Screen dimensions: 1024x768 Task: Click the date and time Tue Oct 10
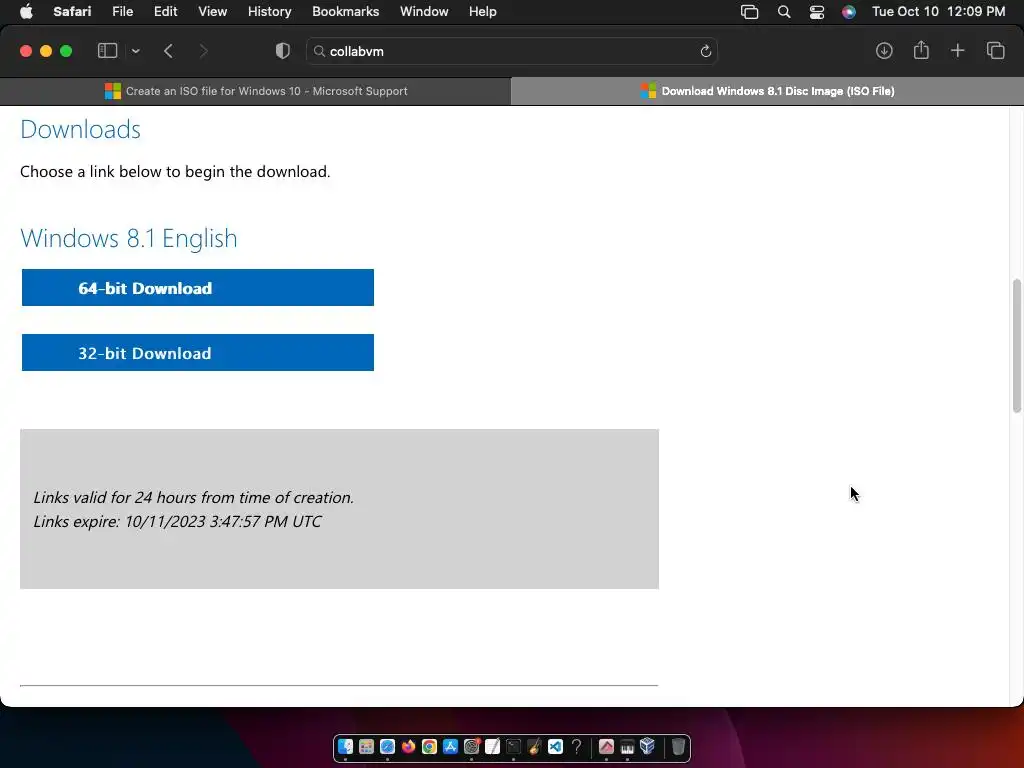point(938,12)
